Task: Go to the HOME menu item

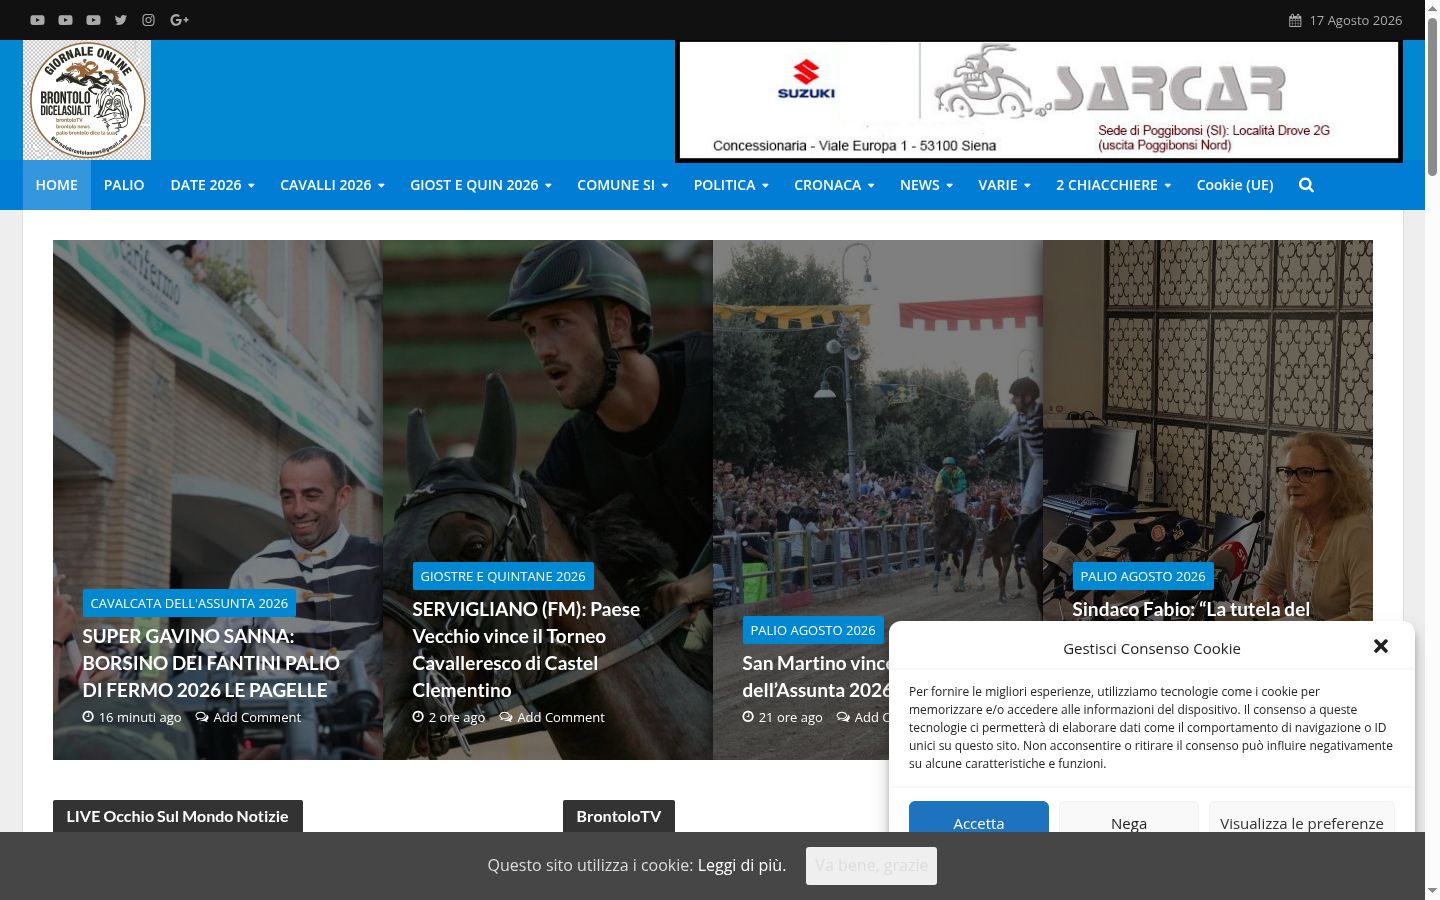Action: click(x=57, y=185)
